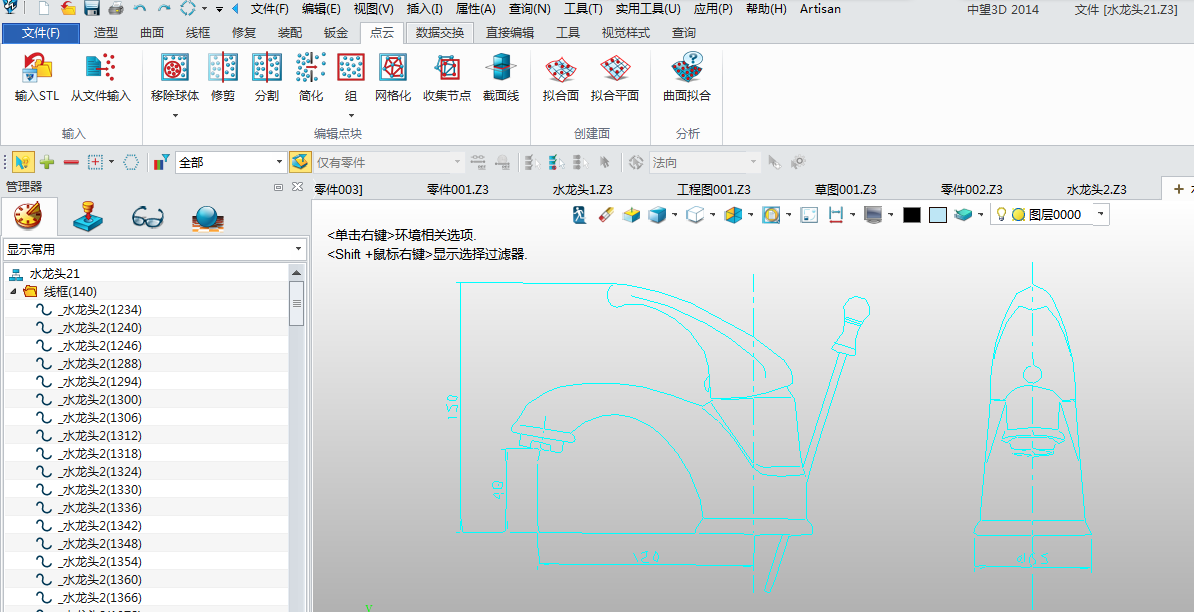This screenshot has width=1194, height=612.
Task: Click the blue 文件(F) button
Action: (41, 33)
